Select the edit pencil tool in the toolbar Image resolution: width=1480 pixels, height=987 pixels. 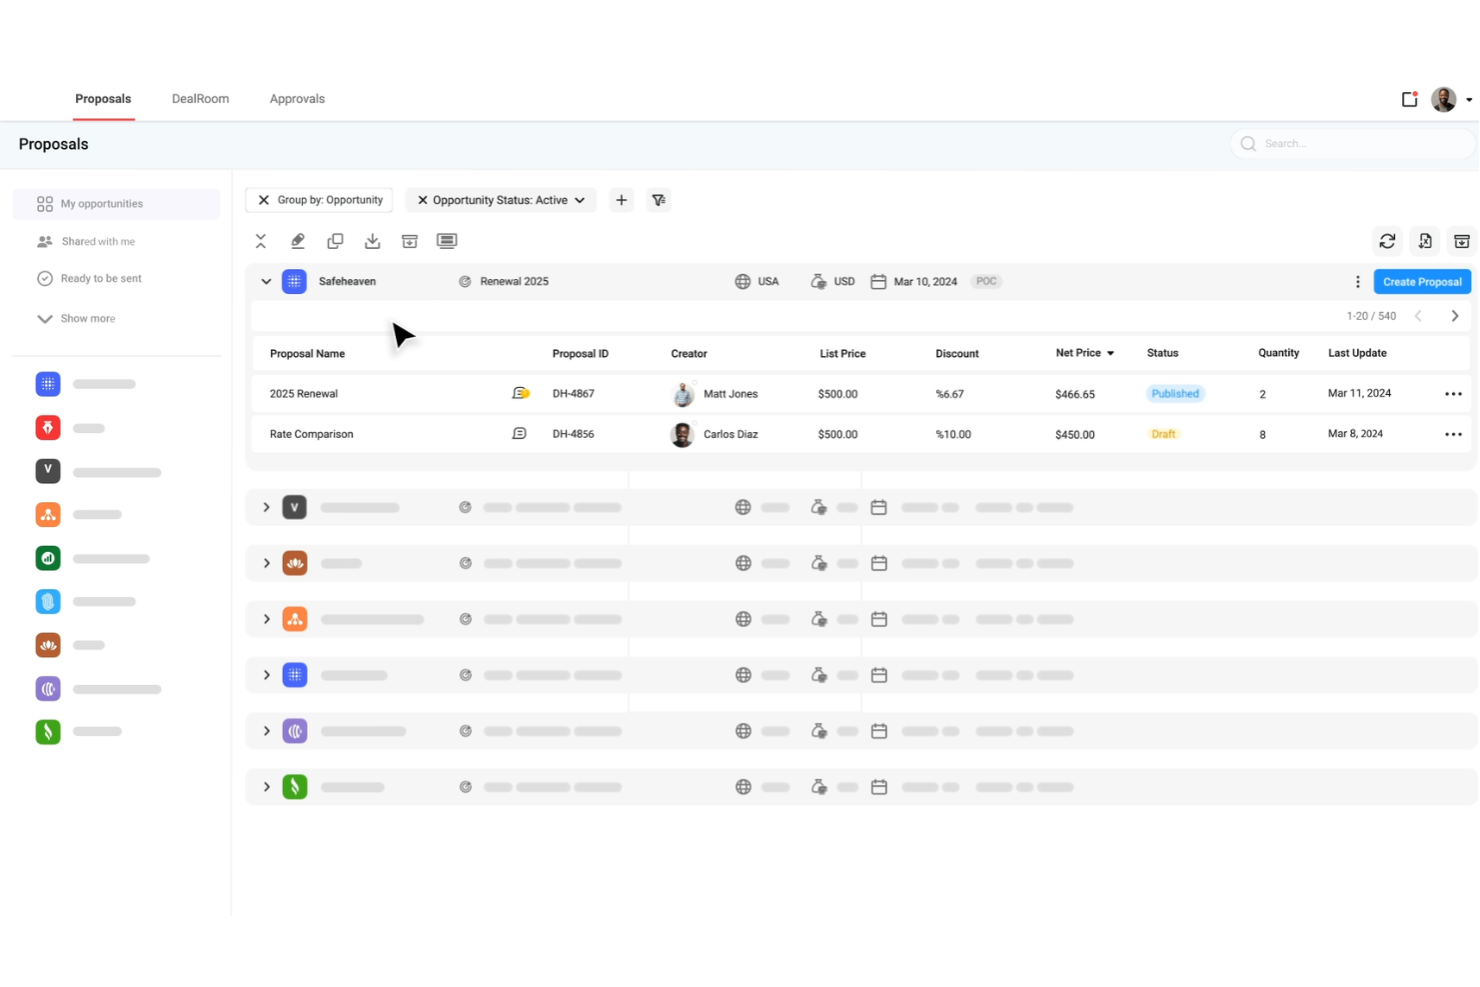coord(297,240)
